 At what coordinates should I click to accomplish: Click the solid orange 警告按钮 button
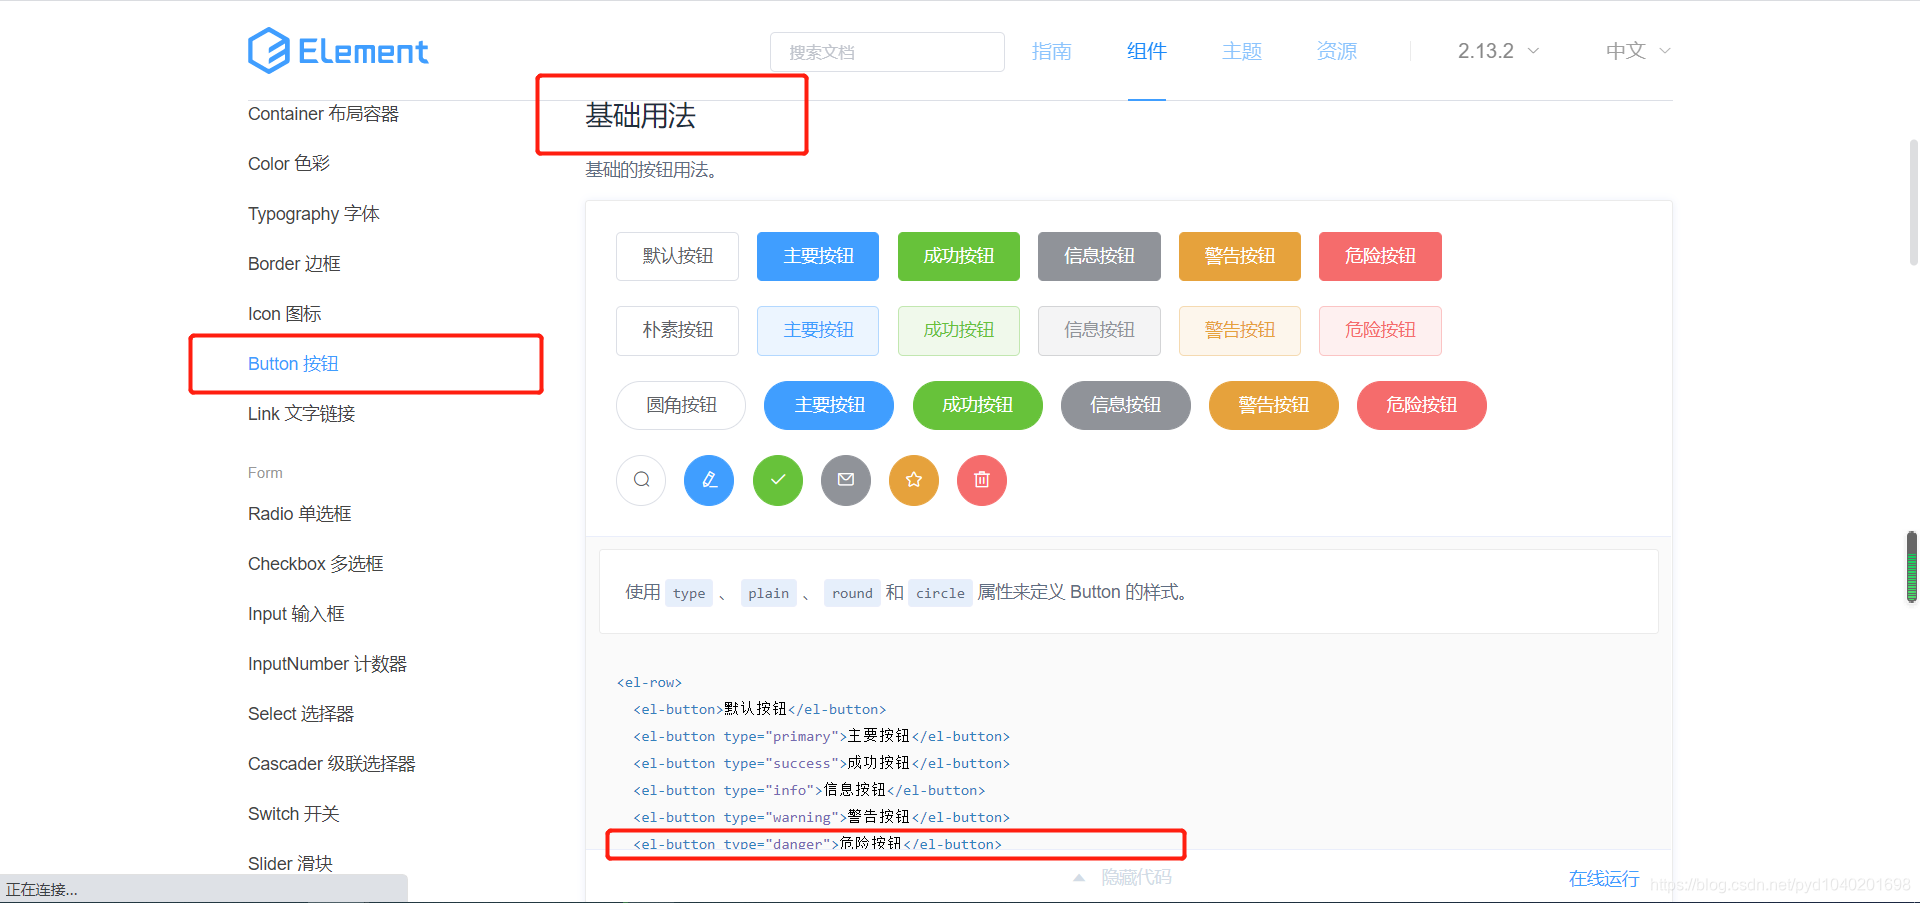[x=1240, y=256]
